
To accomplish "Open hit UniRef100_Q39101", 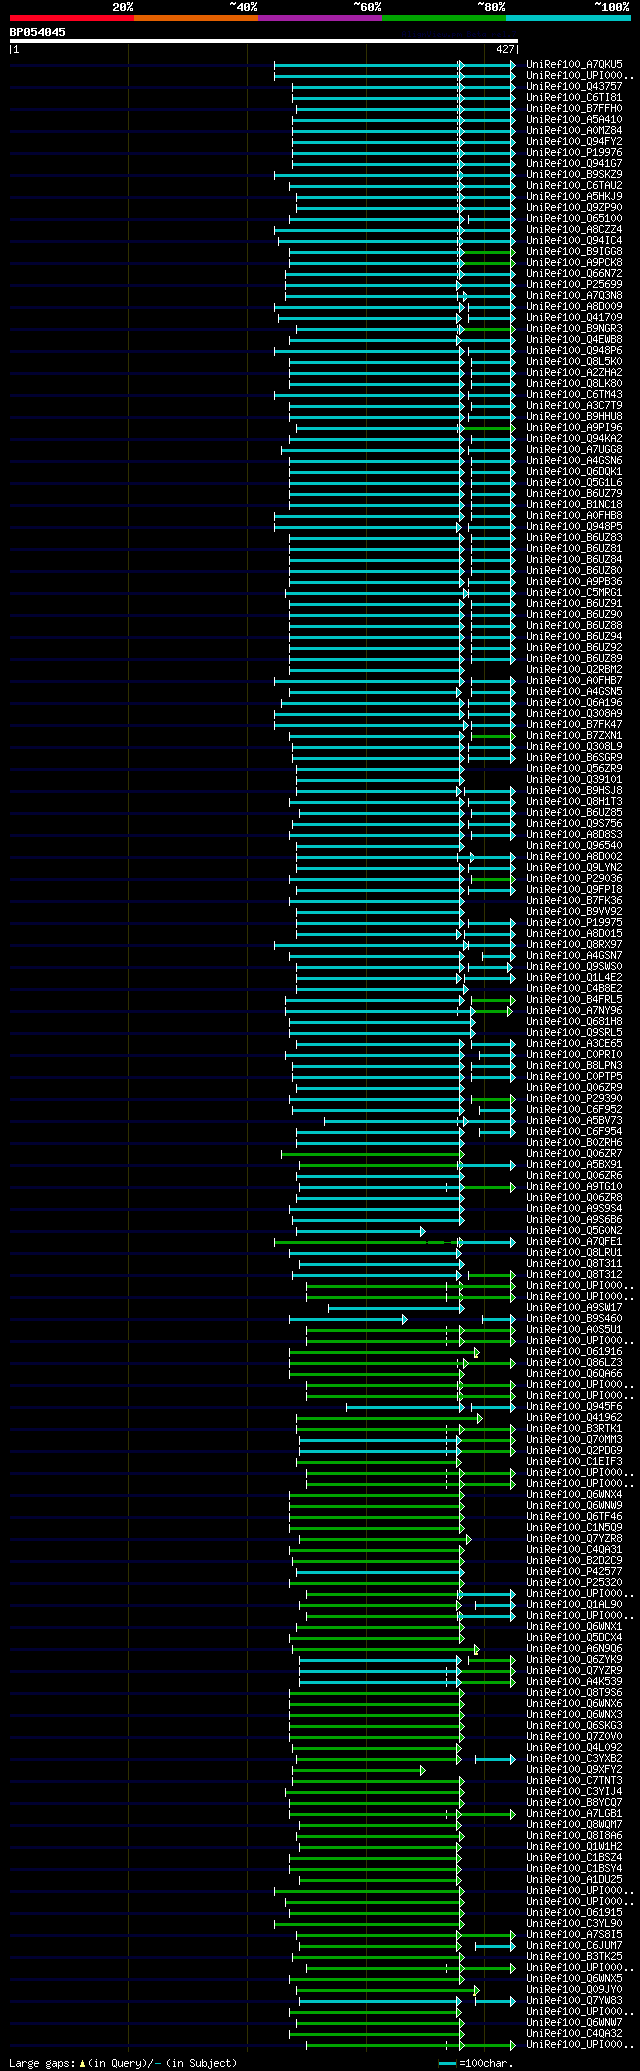I will (574, 779).
